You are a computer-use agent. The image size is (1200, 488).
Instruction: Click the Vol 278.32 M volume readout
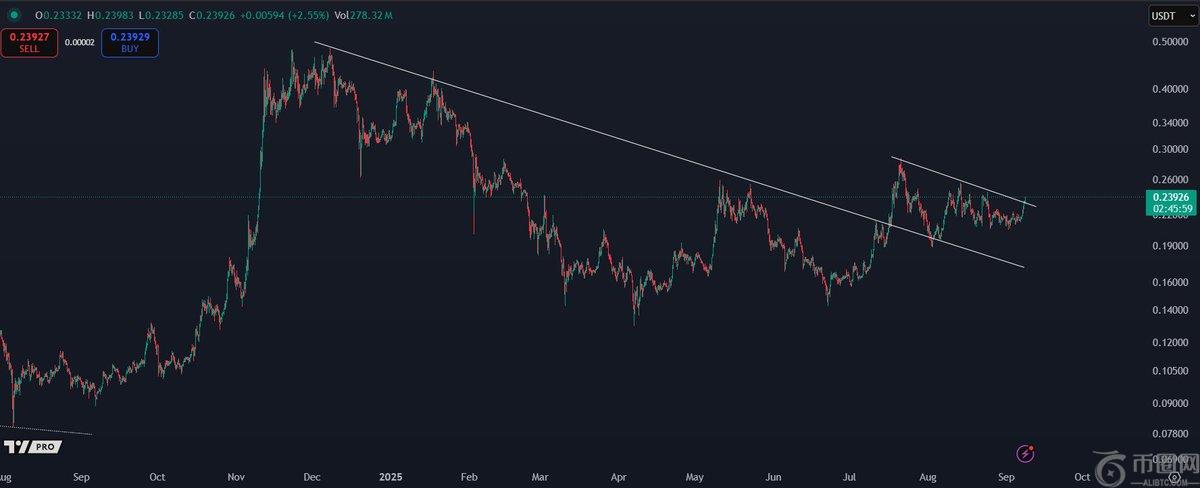coord(364,16)
